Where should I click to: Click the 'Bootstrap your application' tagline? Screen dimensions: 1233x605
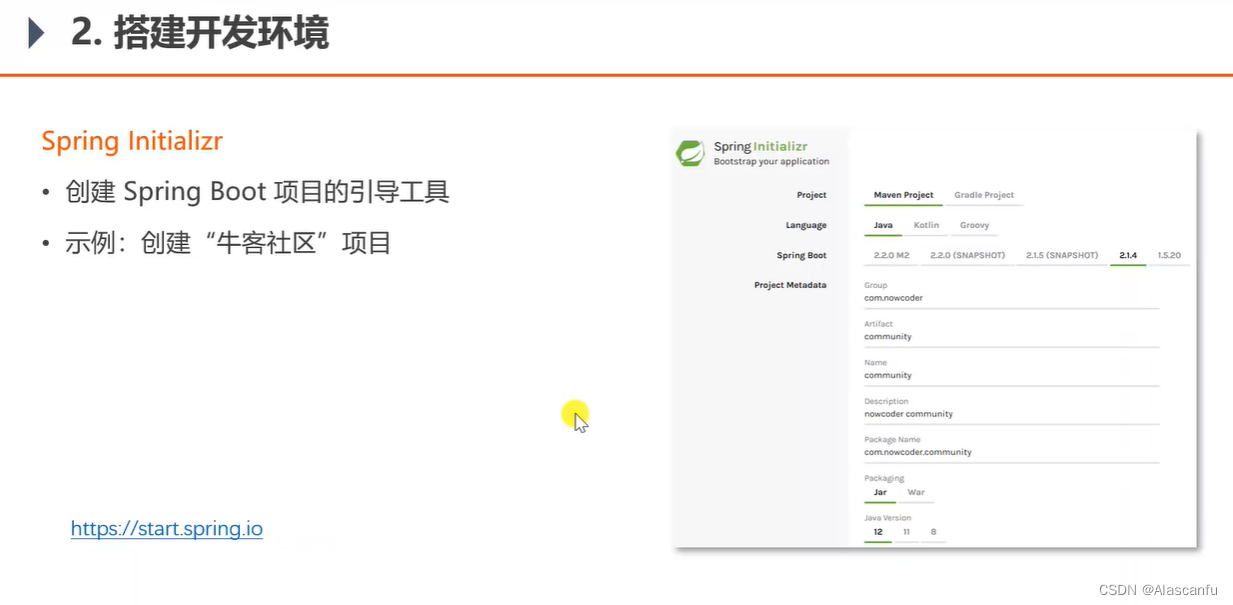771,161
